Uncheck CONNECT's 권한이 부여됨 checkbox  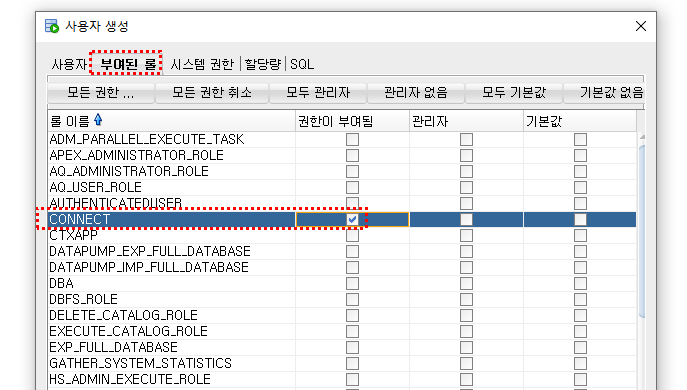(352, 220)
